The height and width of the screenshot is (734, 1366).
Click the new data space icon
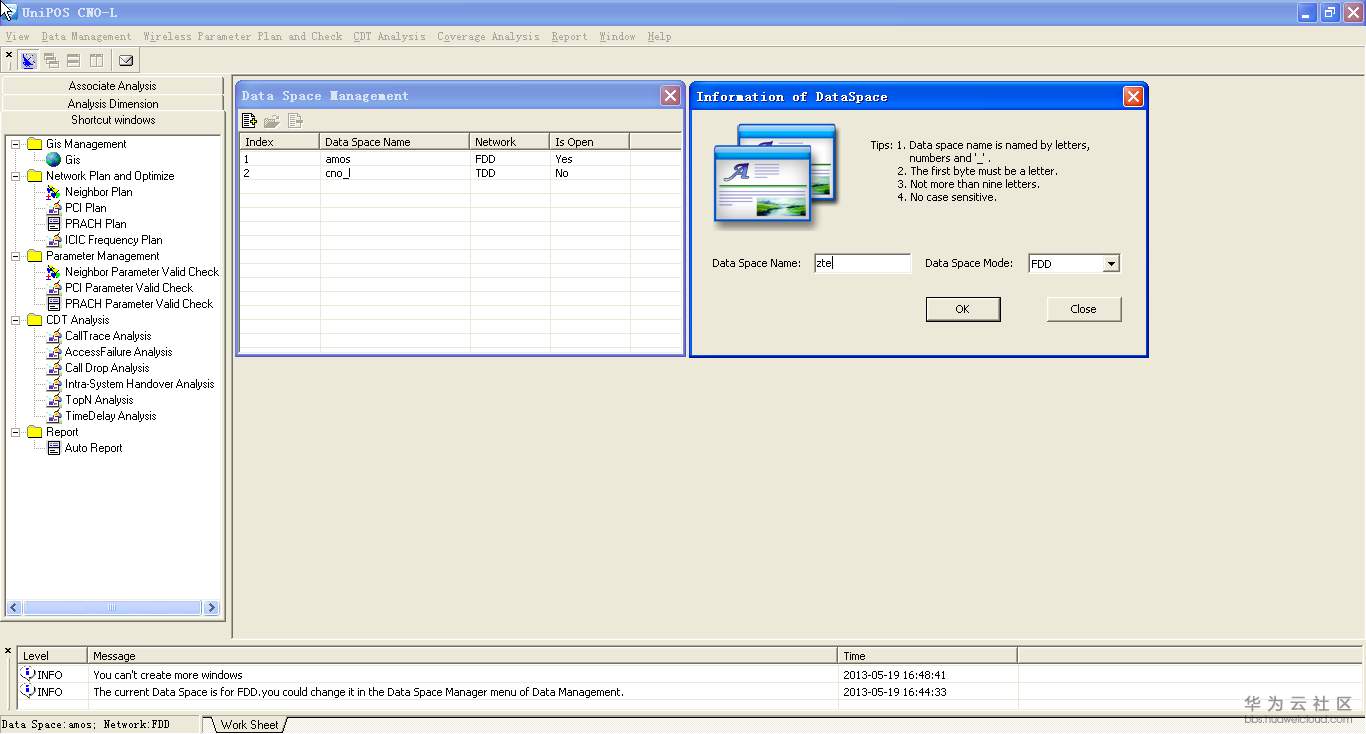pyautogui.click(x=250, y=121)
